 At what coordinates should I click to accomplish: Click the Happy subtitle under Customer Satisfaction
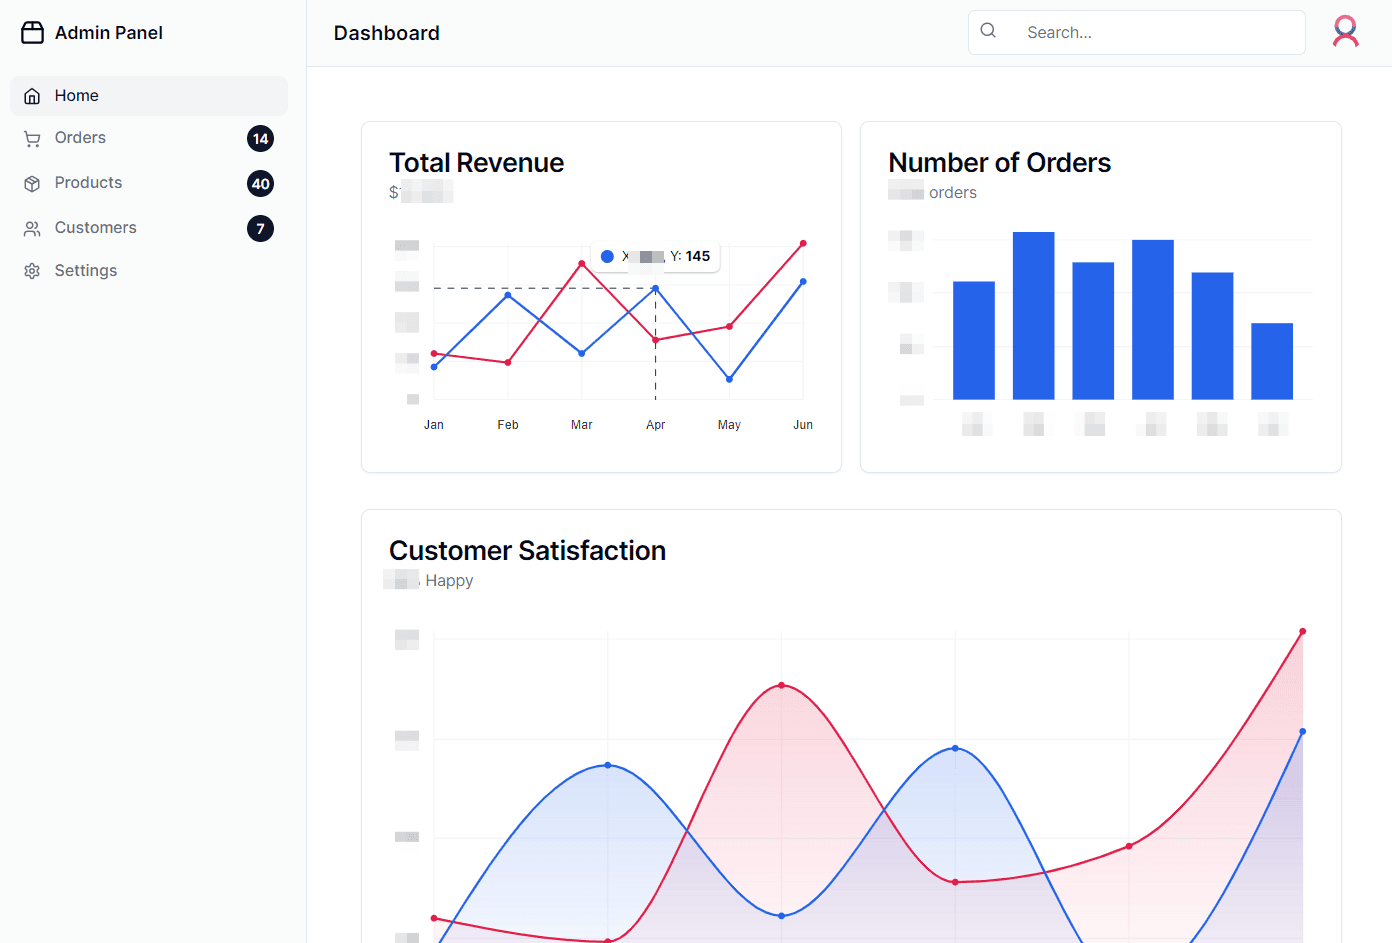tap(449, 581)
